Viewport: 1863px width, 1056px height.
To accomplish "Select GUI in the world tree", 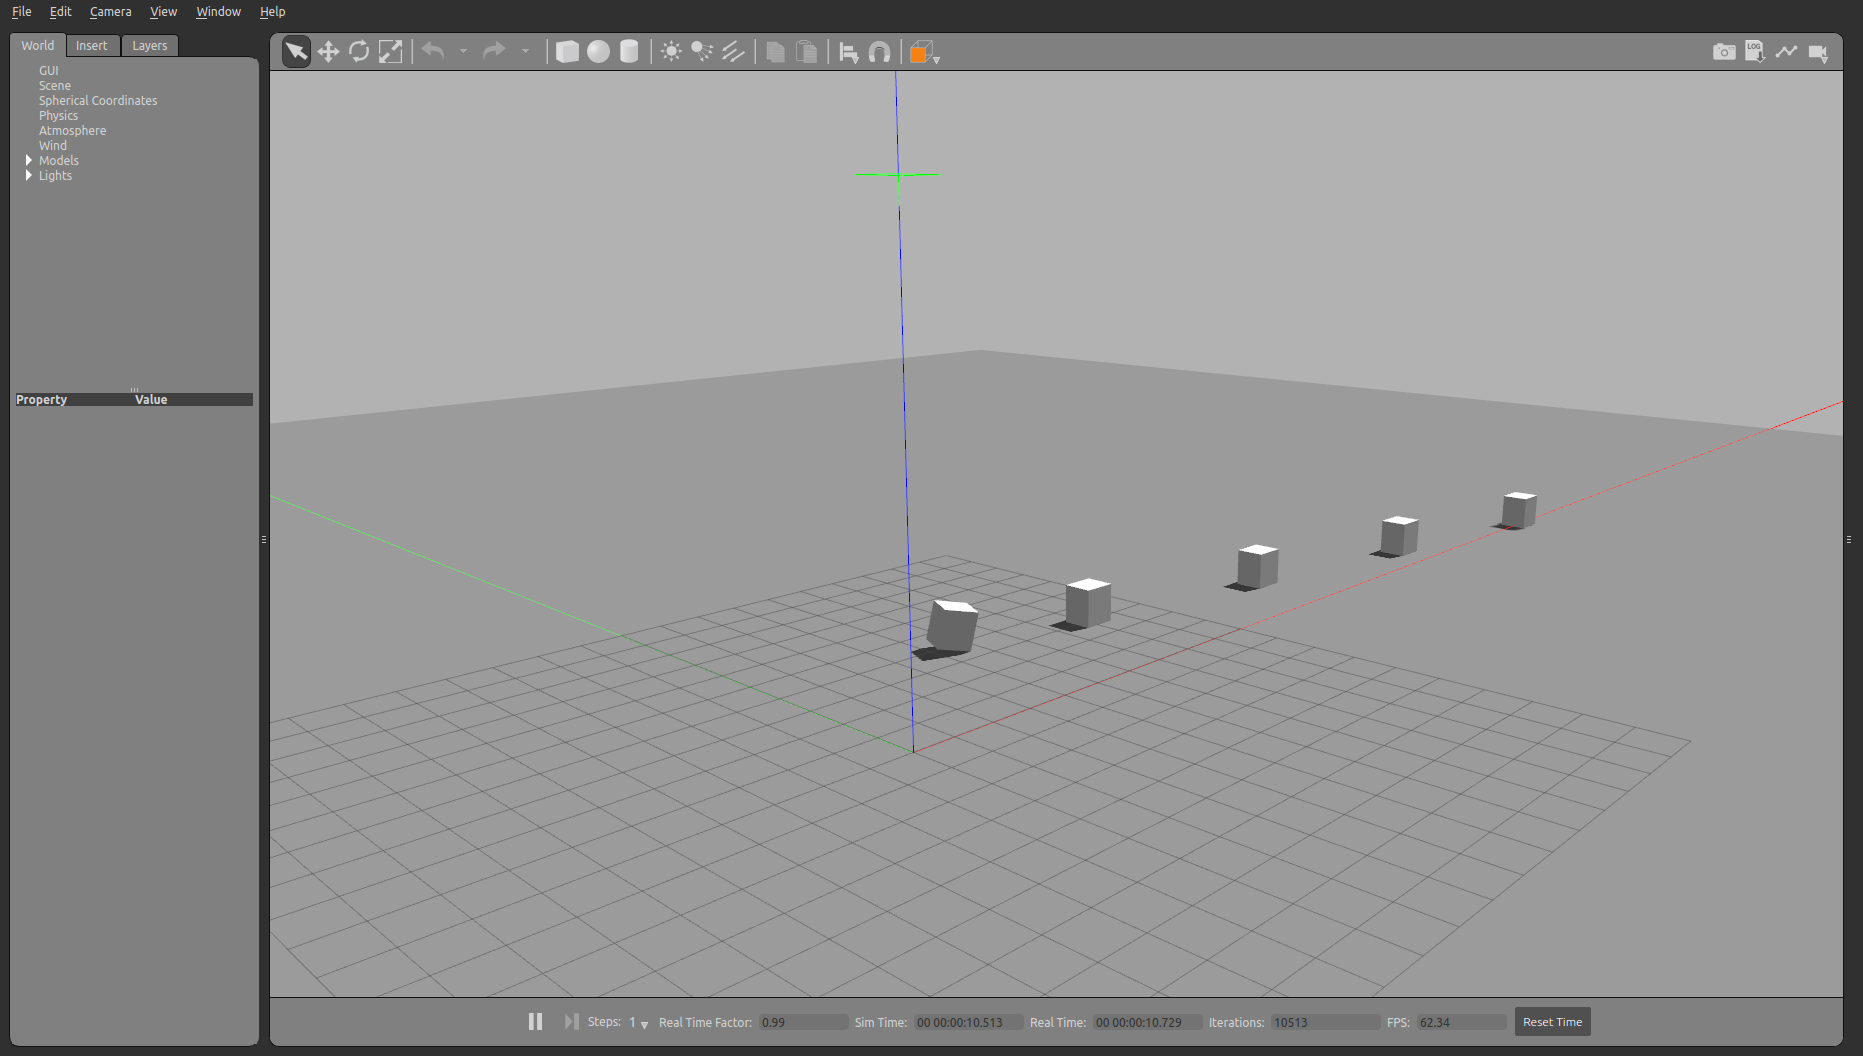I will [49, 71].
